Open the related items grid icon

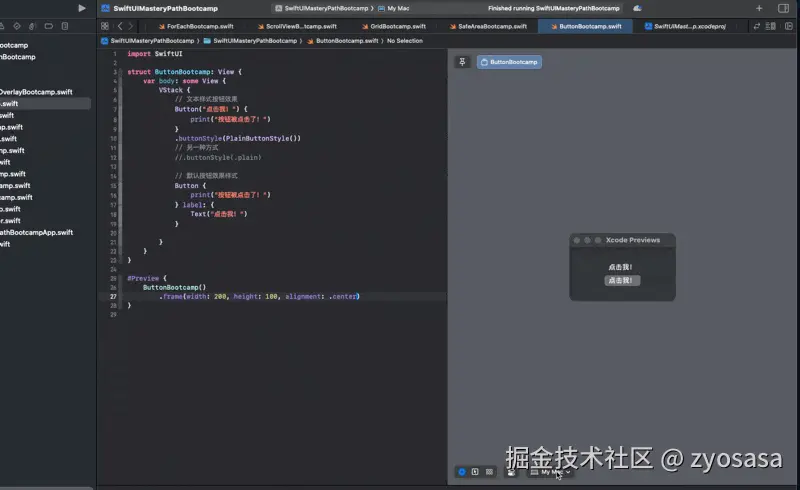[105, 26]
